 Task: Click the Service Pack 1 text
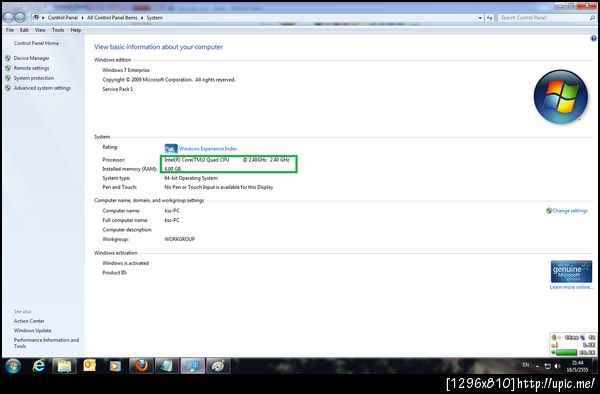117,89
